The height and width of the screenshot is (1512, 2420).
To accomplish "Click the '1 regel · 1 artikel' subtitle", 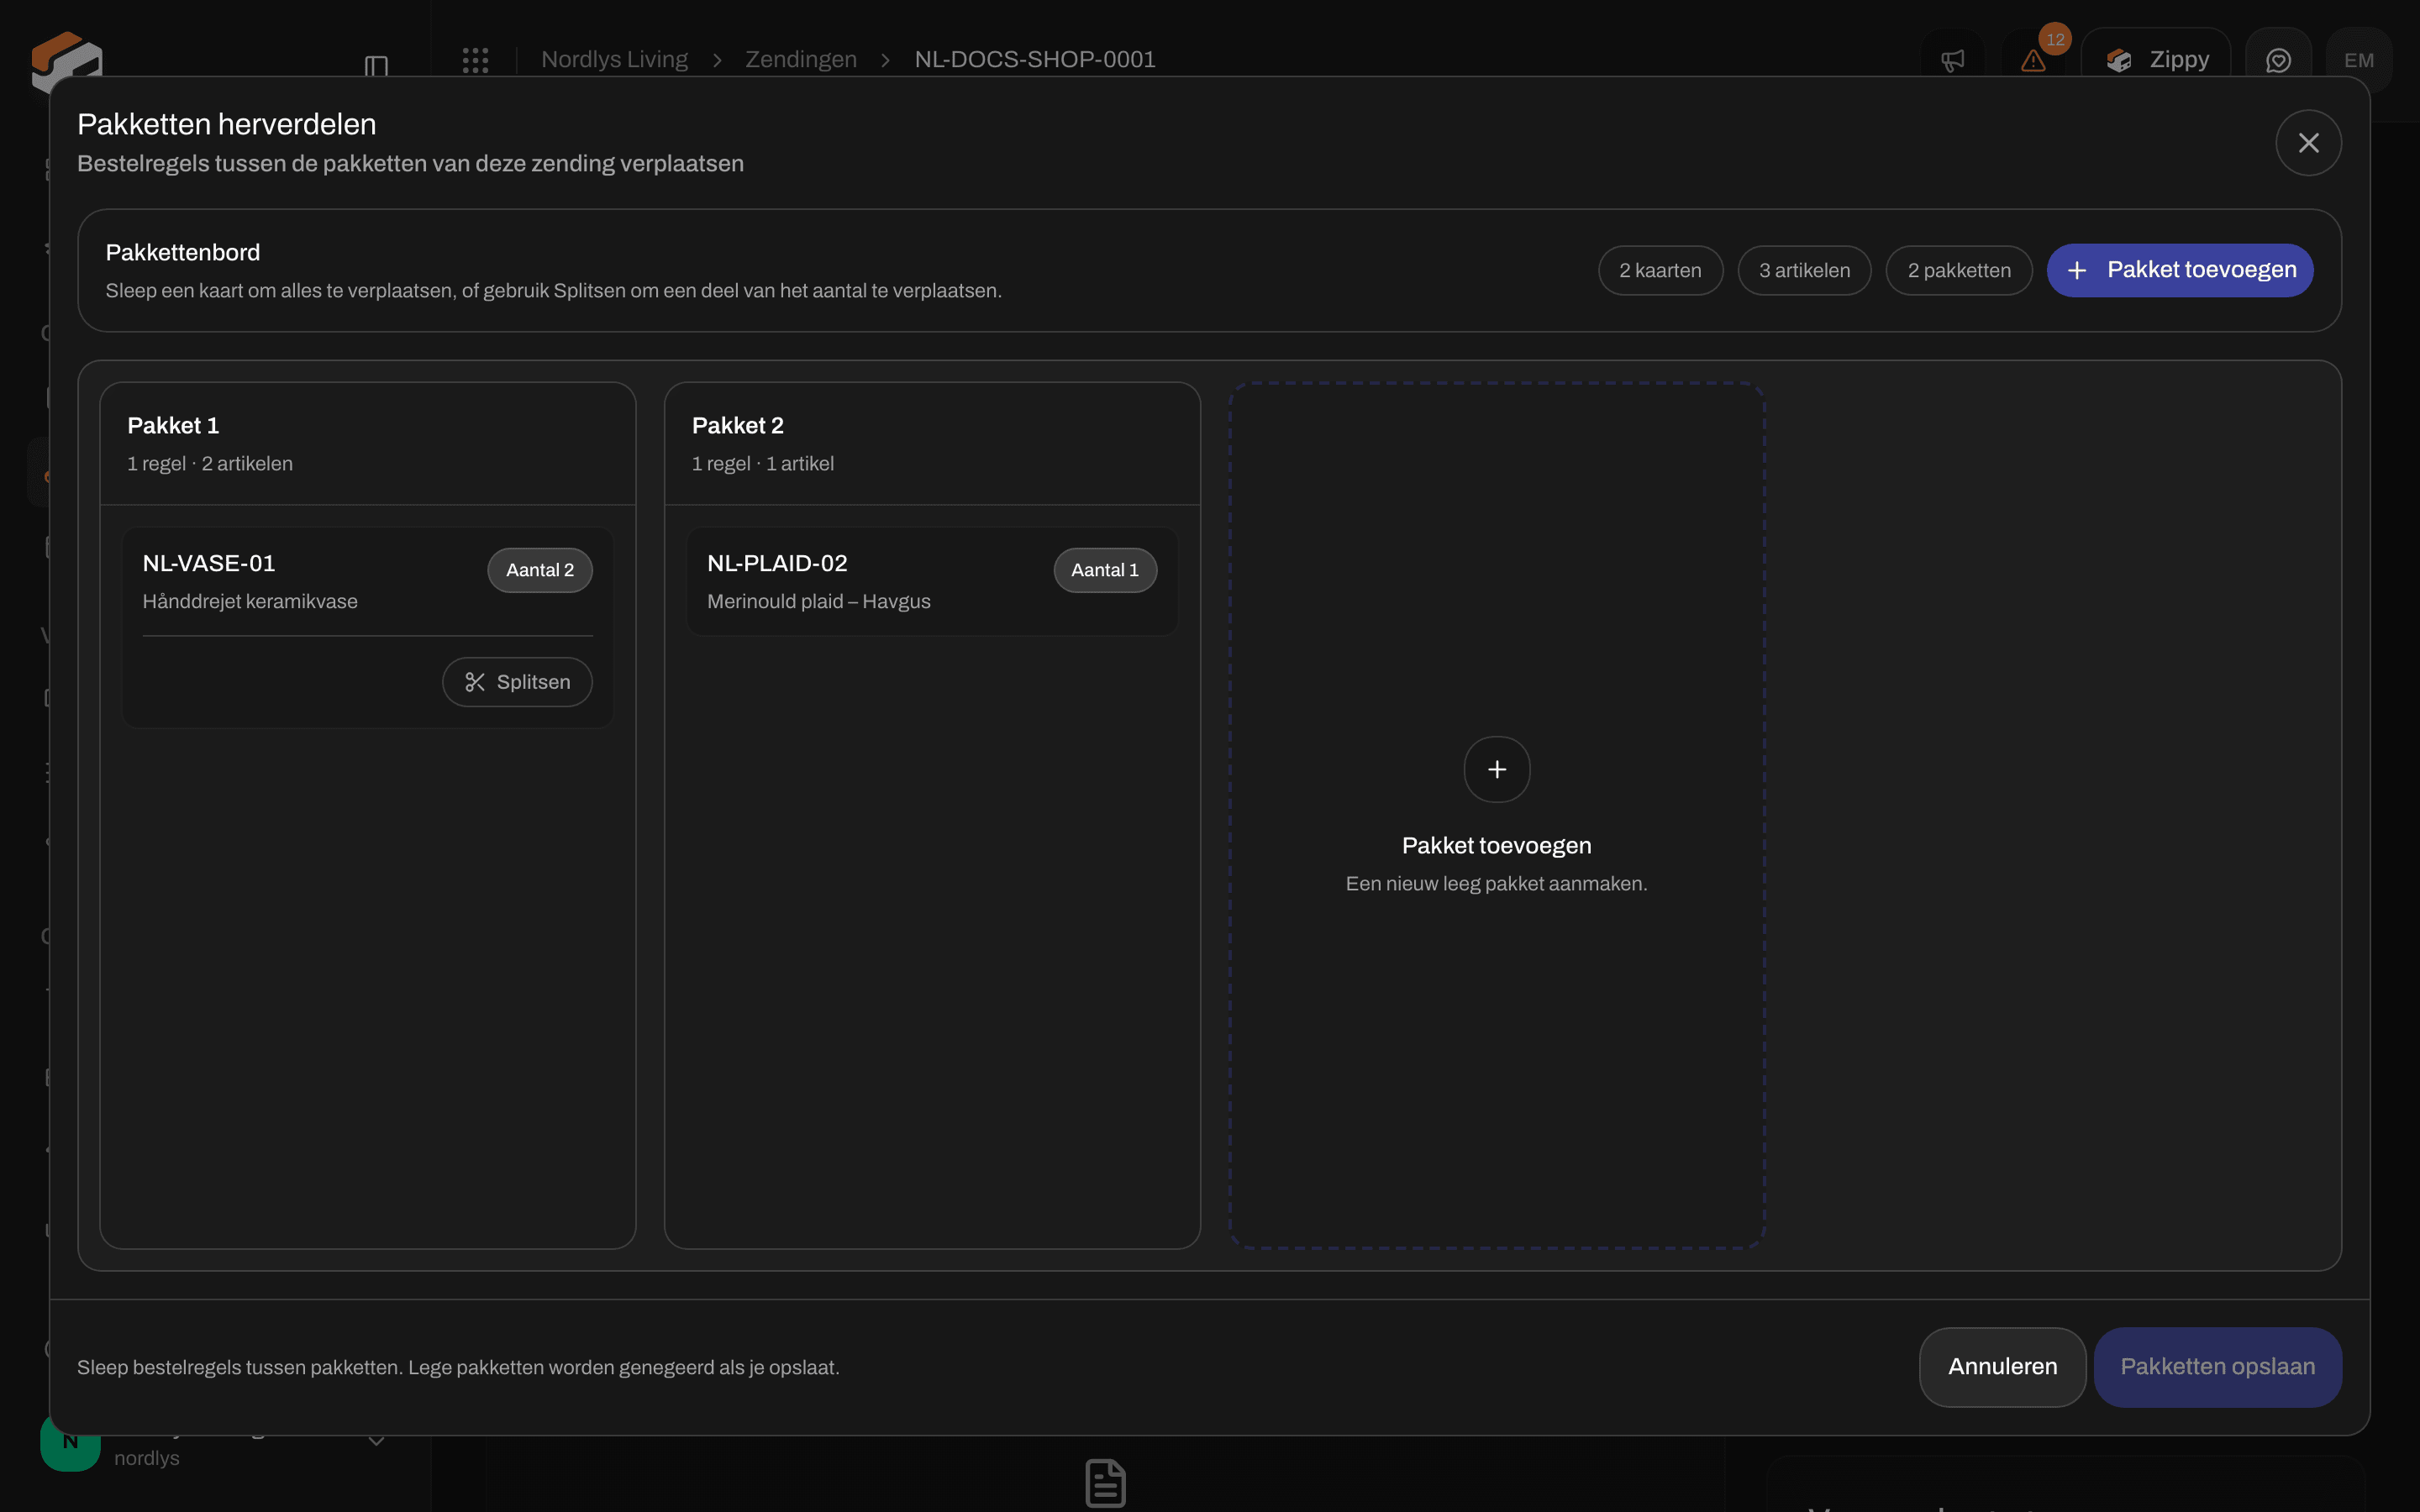I will [x=763, y=463].
